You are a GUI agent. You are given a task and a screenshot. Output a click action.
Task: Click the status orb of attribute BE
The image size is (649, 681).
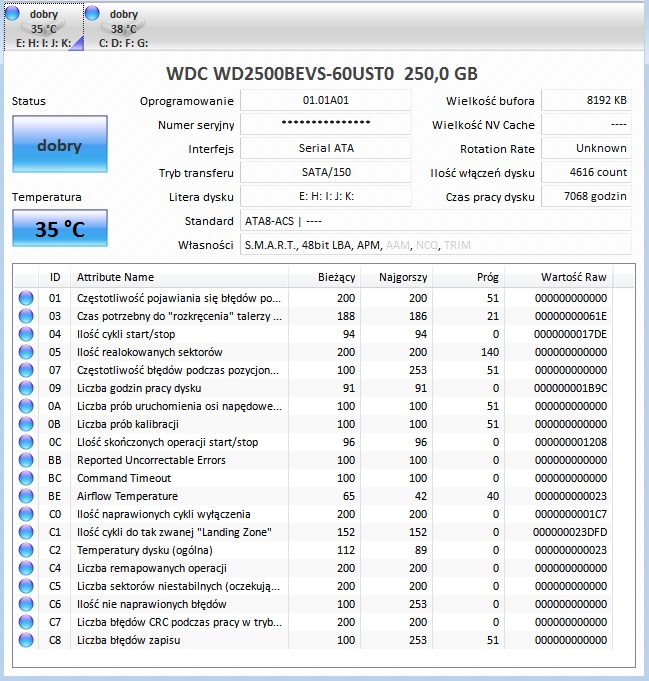(26, 496)
